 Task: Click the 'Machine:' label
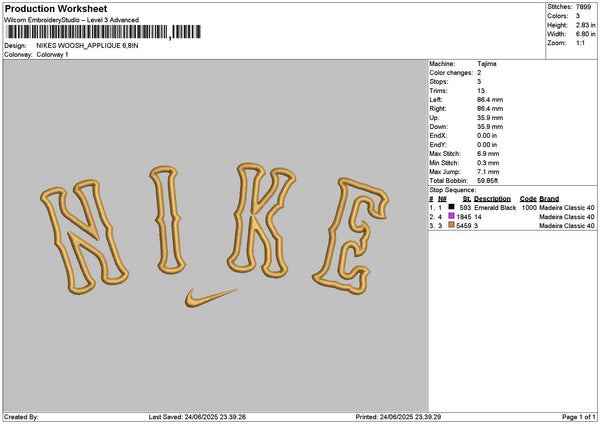click(442, 64)
